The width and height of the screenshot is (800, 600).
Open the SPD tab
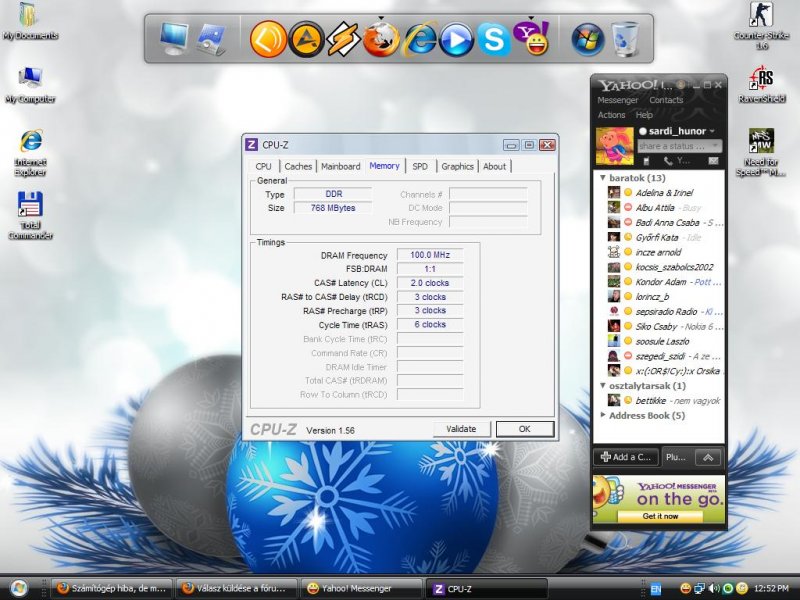point(420,166)
